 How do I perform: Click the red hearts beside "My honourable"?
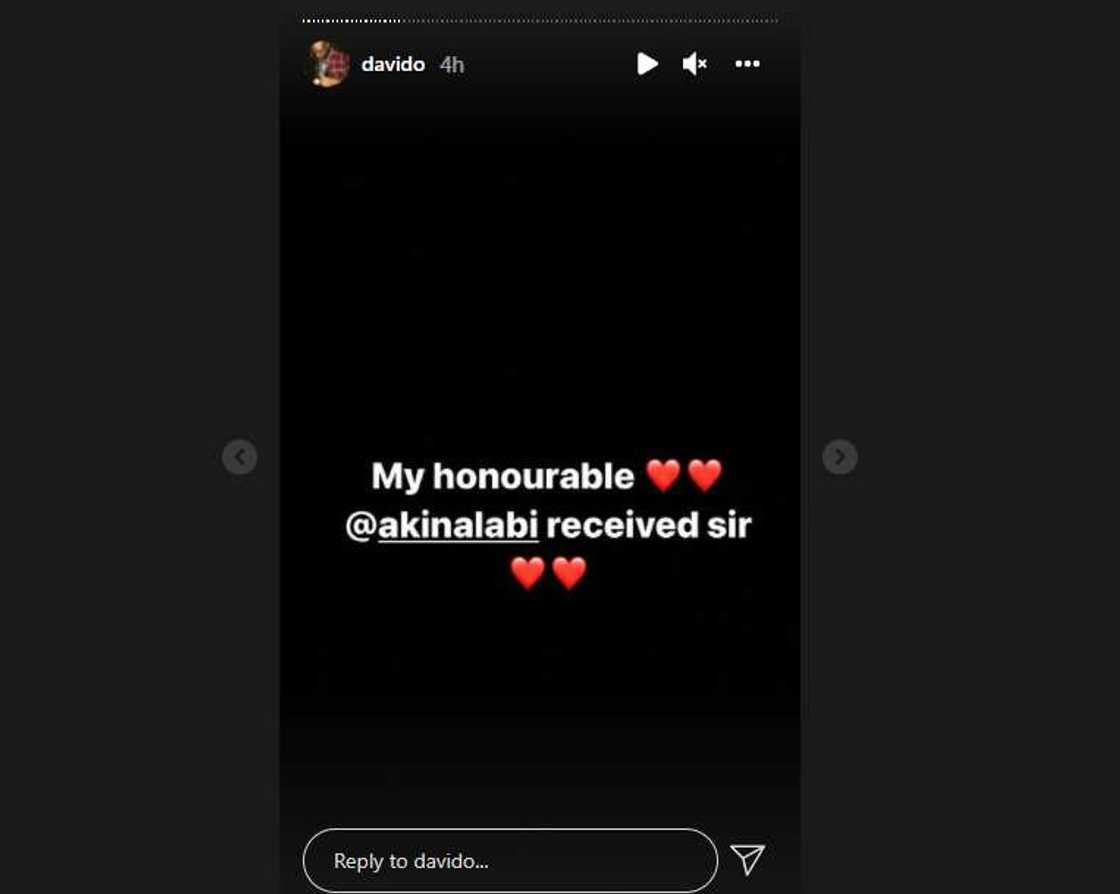pyautogui.click(x=684, y=476)
